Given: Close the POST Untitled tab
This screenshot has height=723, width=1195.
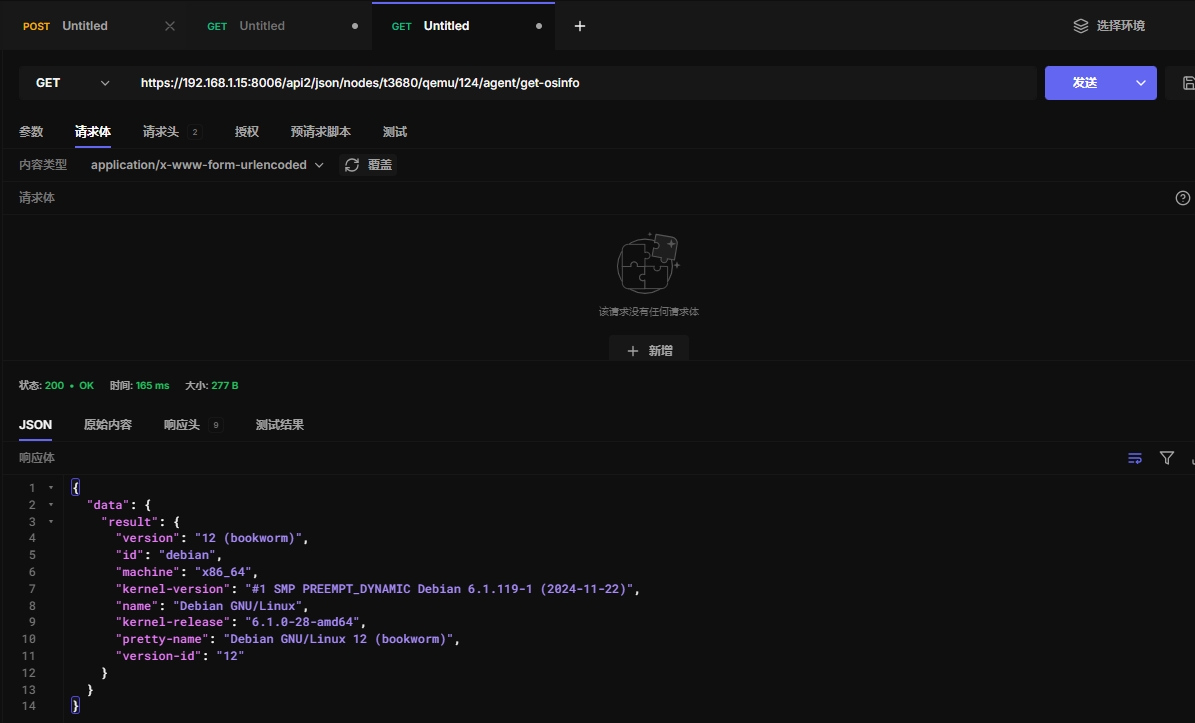Looking at the screenshot, I should [170, 26].
